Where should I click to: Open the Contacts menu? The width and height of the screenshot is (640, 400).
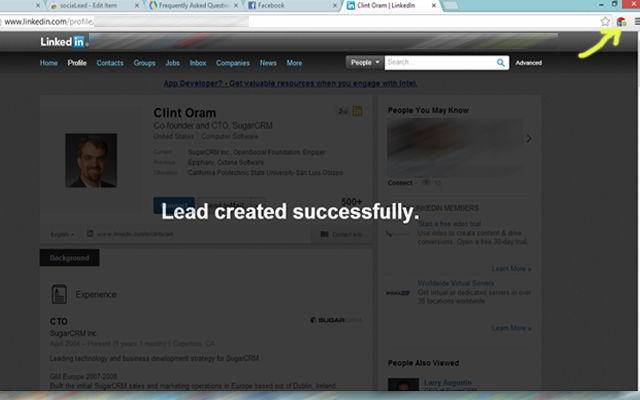(110, 63)
